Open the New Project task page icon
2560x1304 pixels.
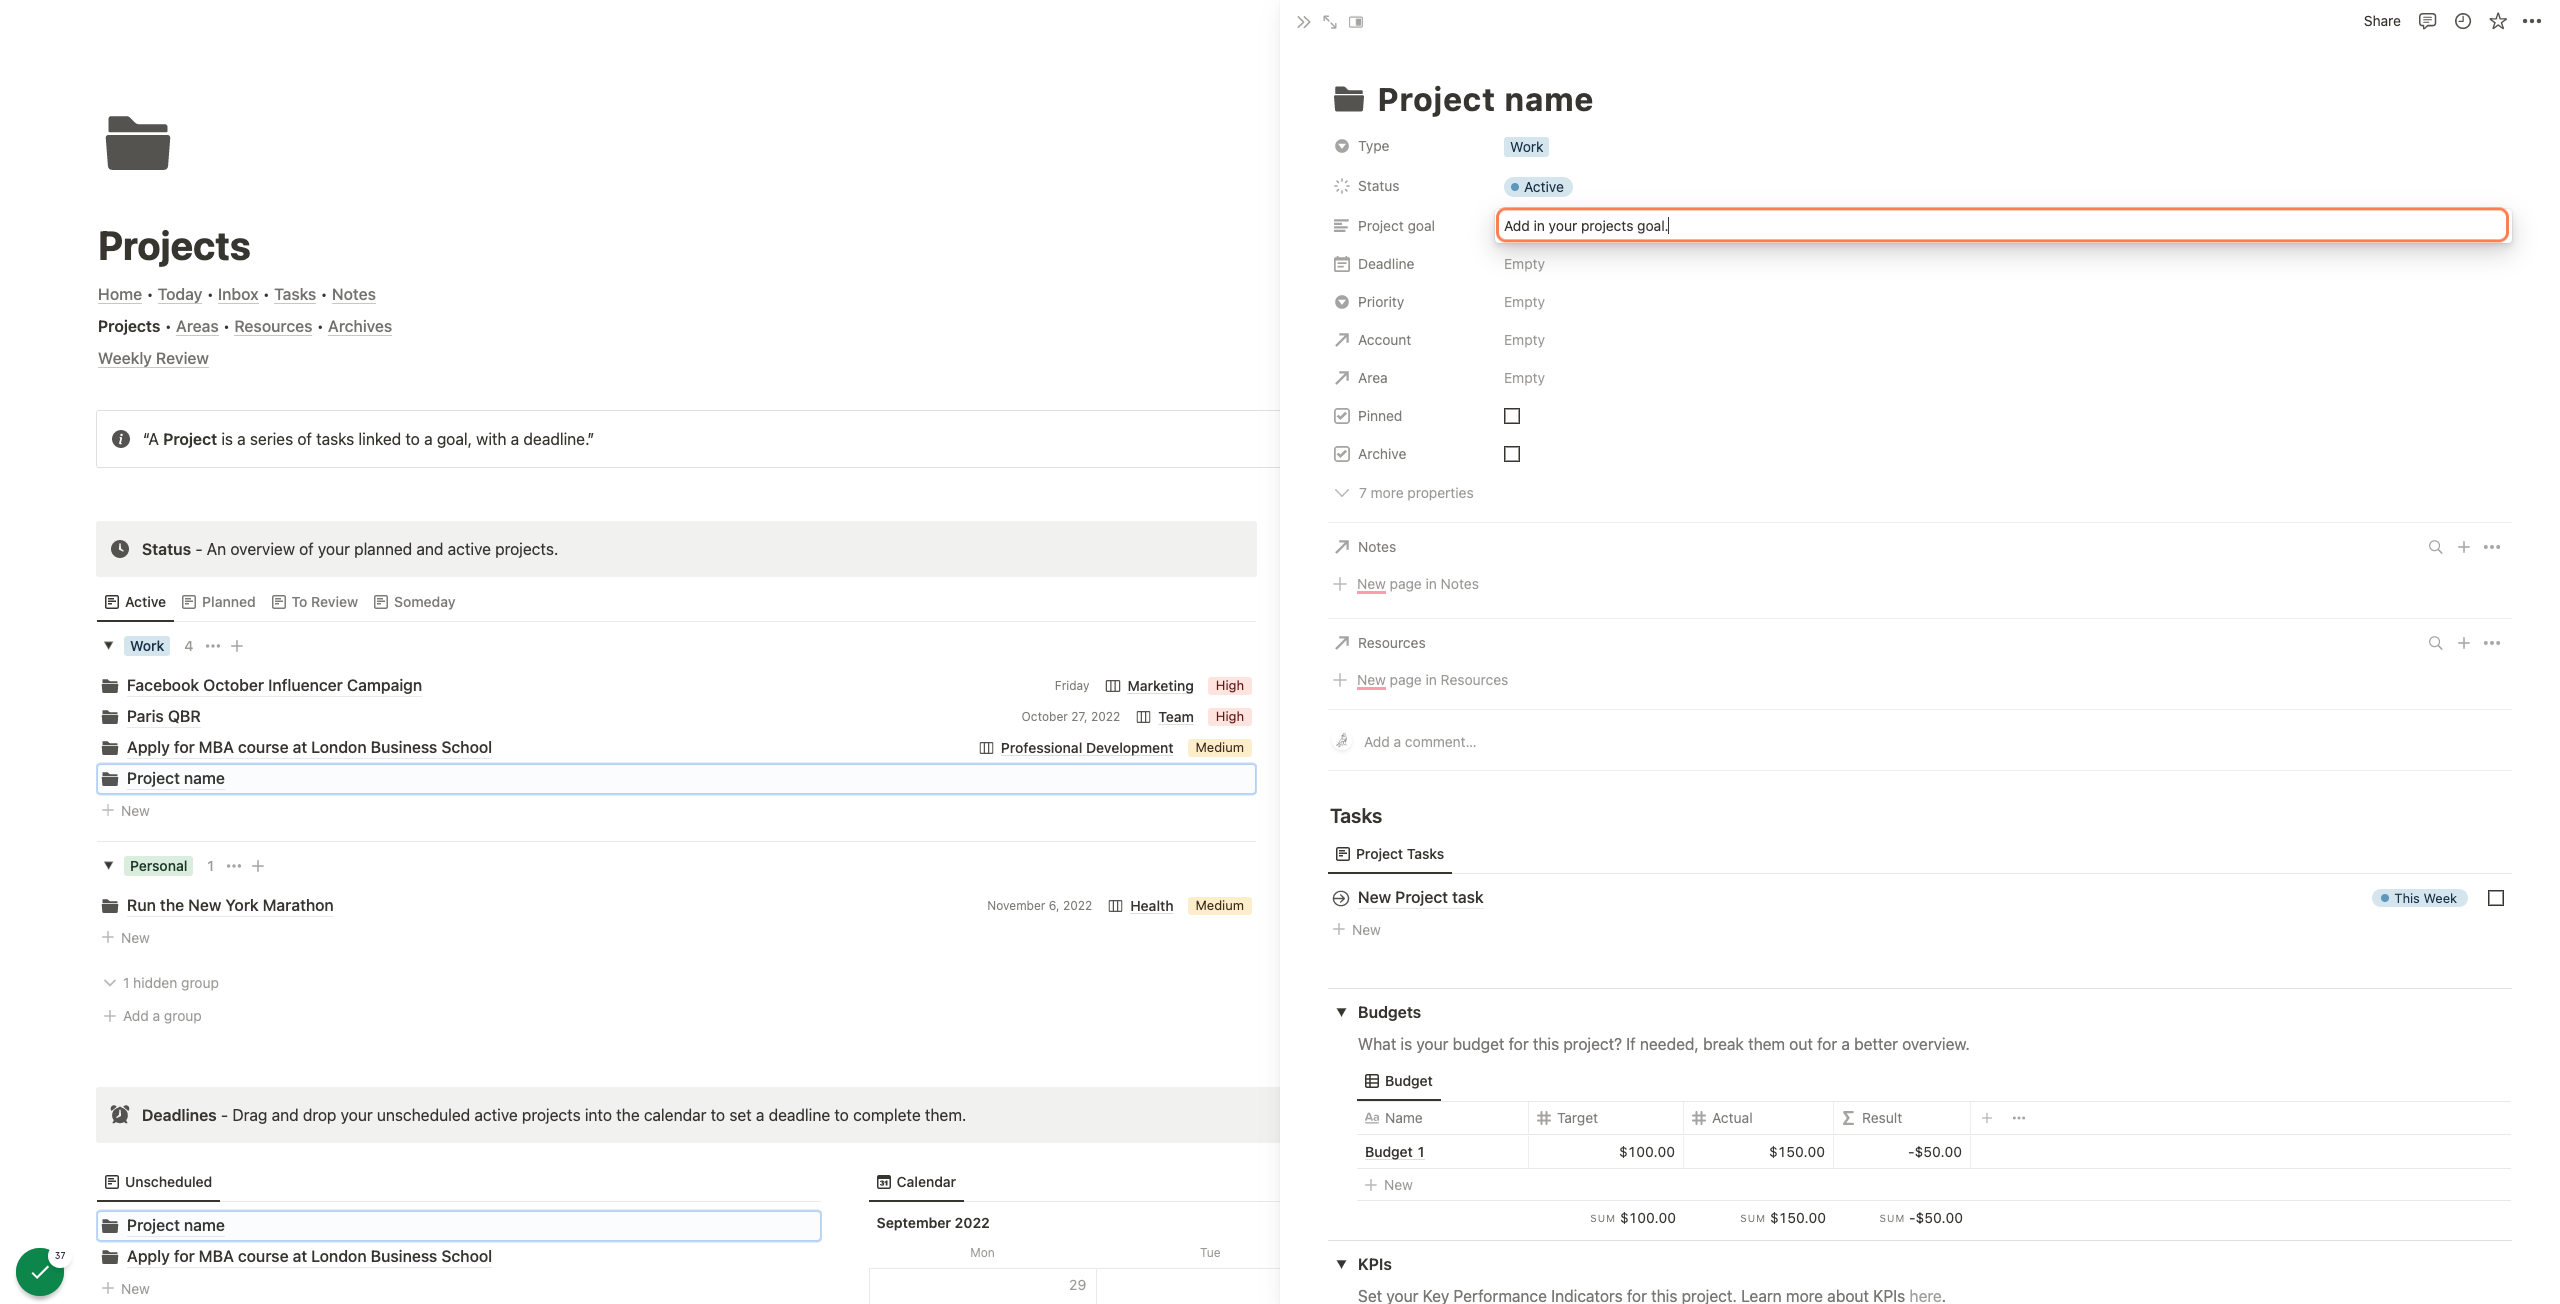pyautogui.click(x=1341, y=898)
